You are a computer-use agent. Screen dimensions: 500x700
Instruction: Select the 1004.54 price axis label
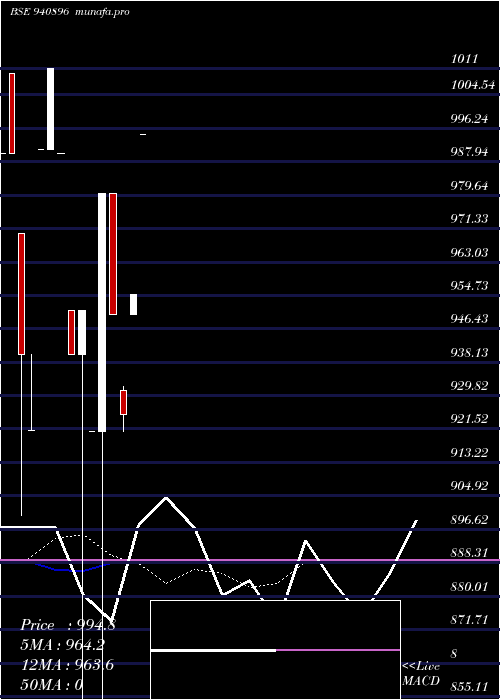click(473, 85)
